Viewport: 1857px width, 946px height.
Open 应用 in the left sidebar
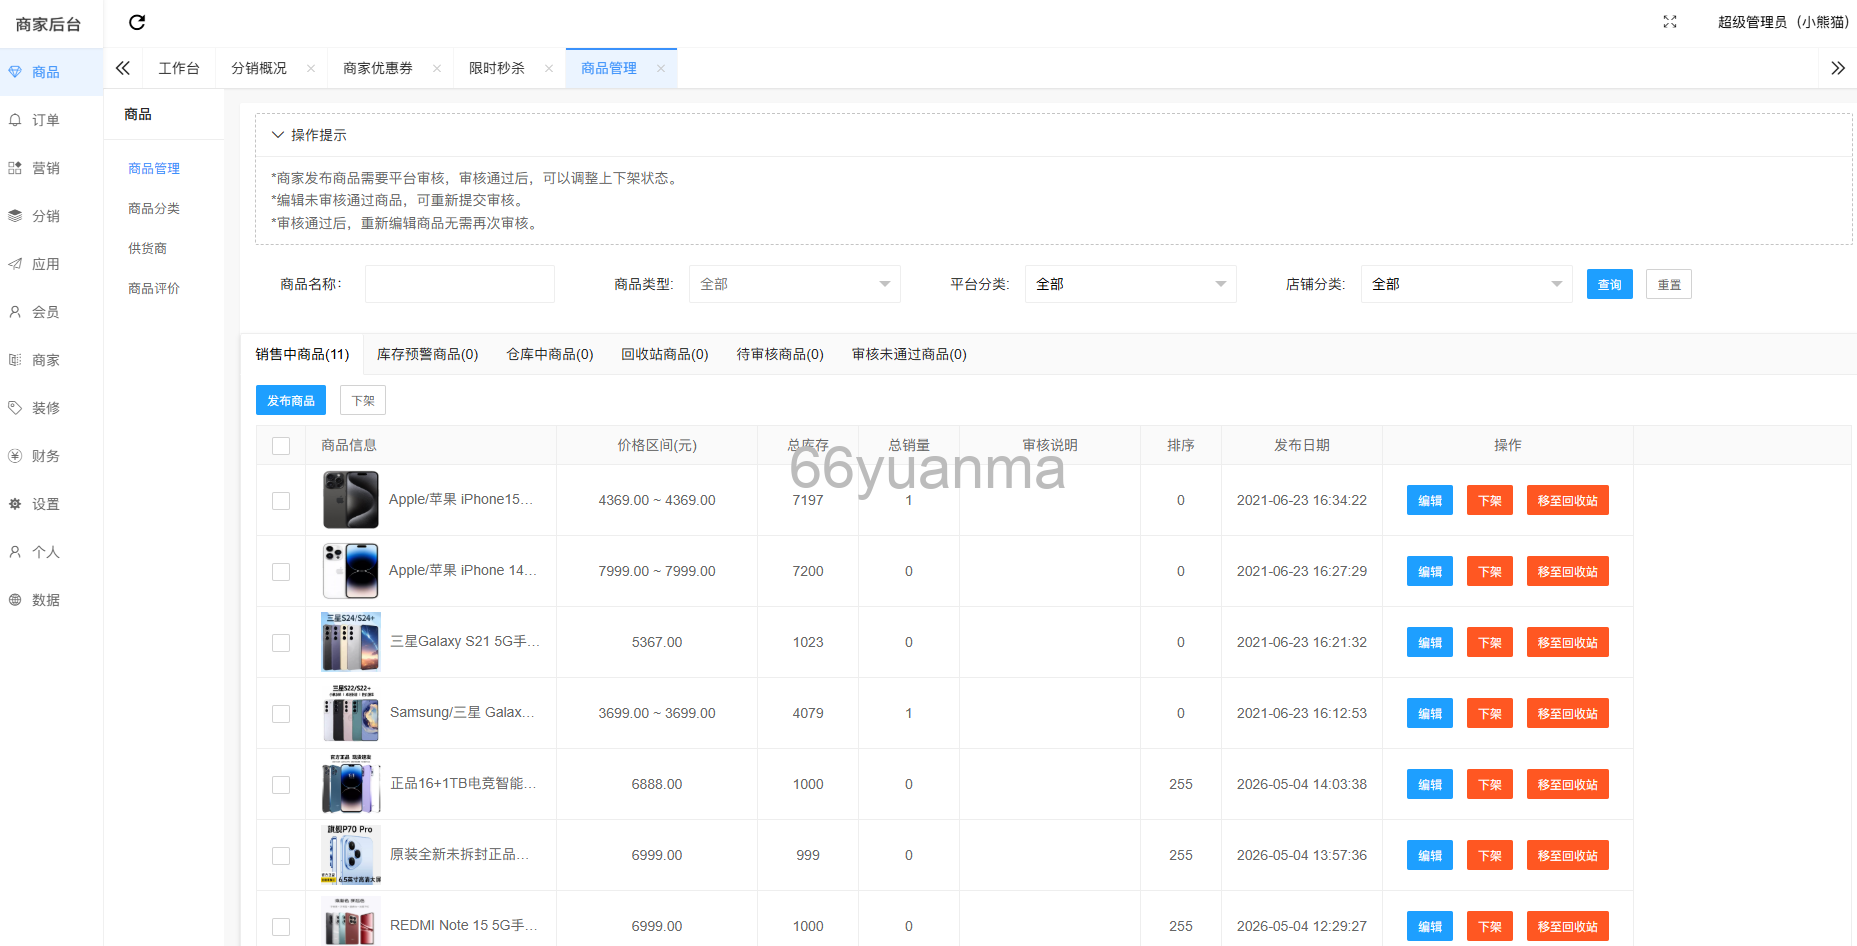click(x=51, y=264)
